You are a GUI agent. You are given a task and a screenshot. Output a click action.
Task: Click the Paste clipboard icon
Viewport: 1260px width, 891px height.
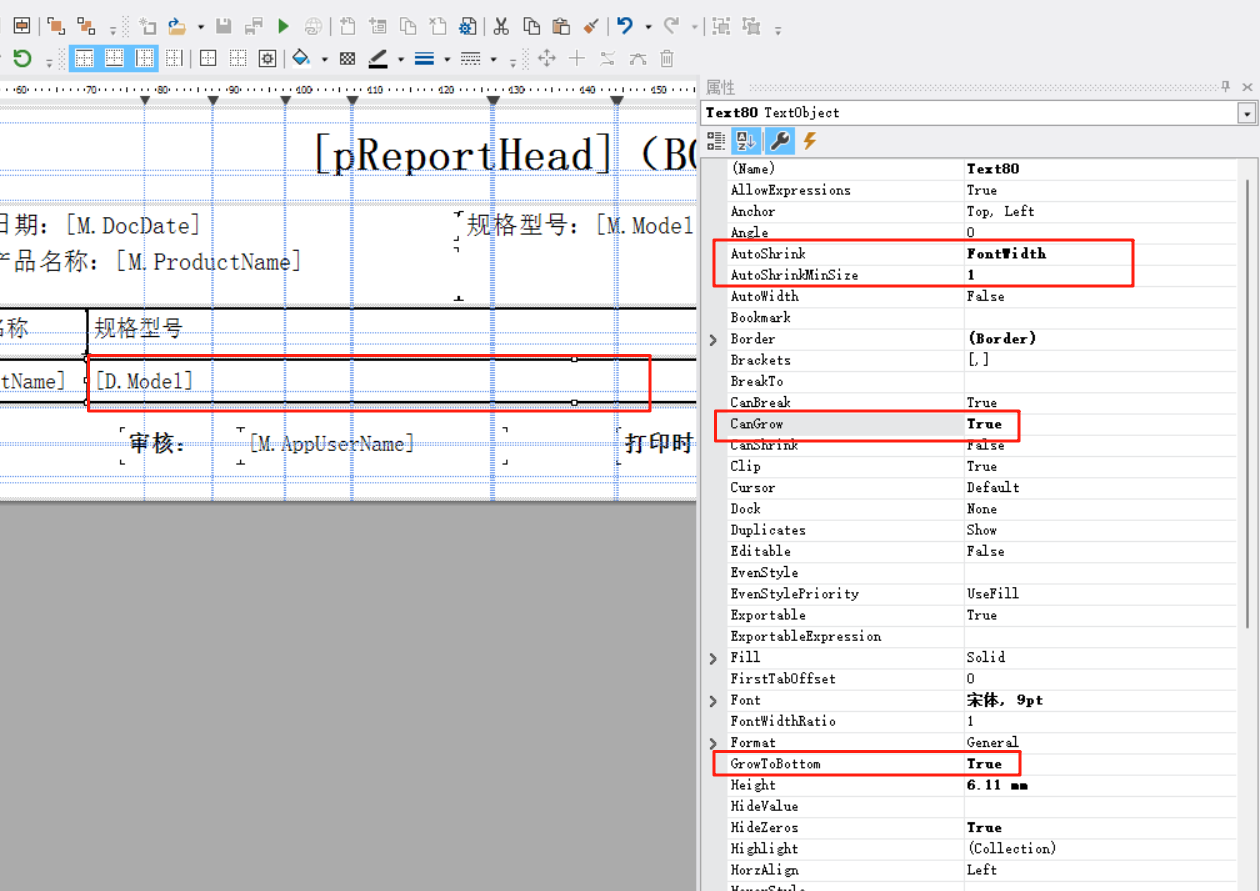pyautogui.click(x=561, y=26)
